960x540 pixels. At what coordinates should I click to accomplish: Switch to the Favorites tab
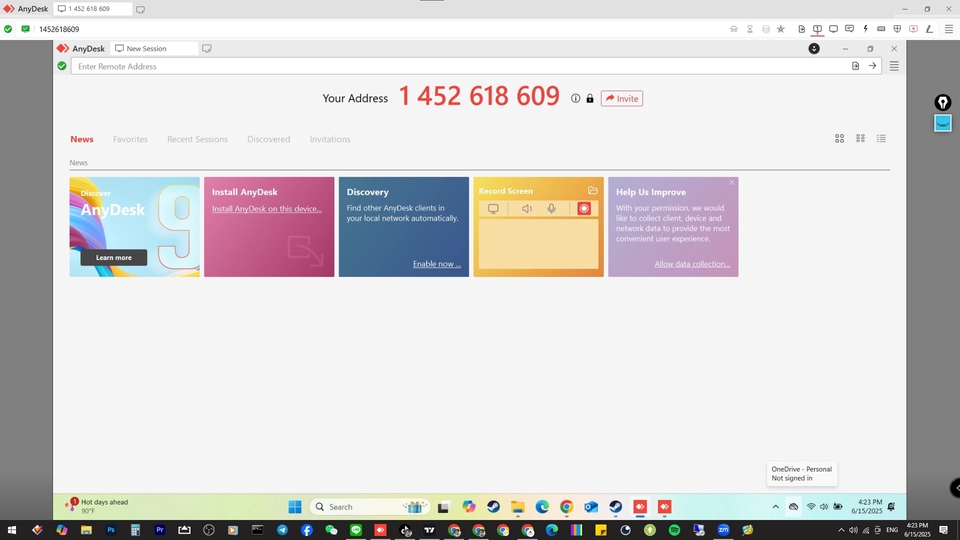click(x=130, y=139)
